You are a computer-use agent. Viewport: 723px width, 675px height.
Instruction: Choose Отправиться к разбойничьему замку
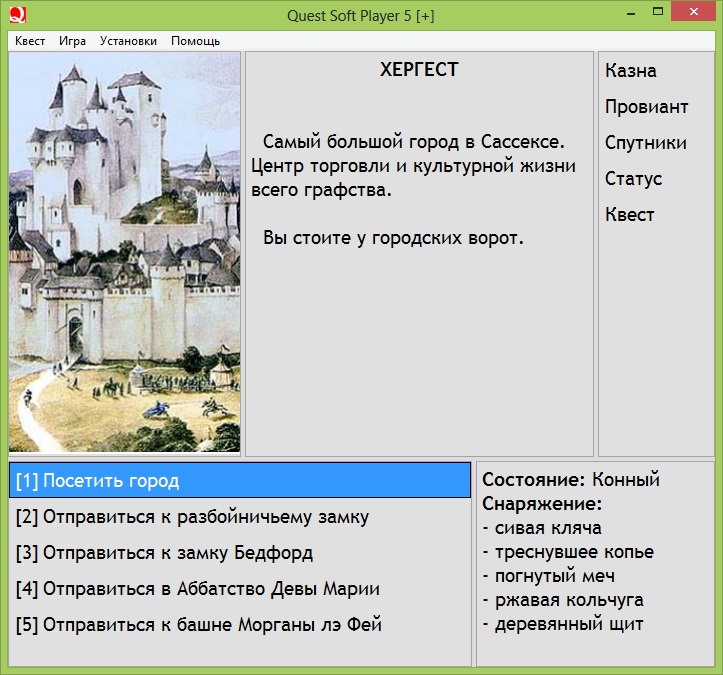pyautogui.click(x=240, y=516)
